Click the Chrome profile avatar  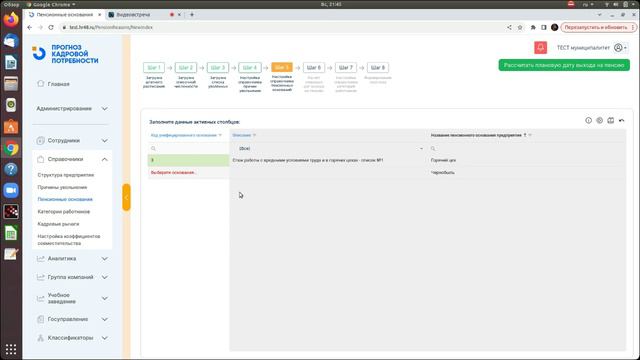[554, 27]
